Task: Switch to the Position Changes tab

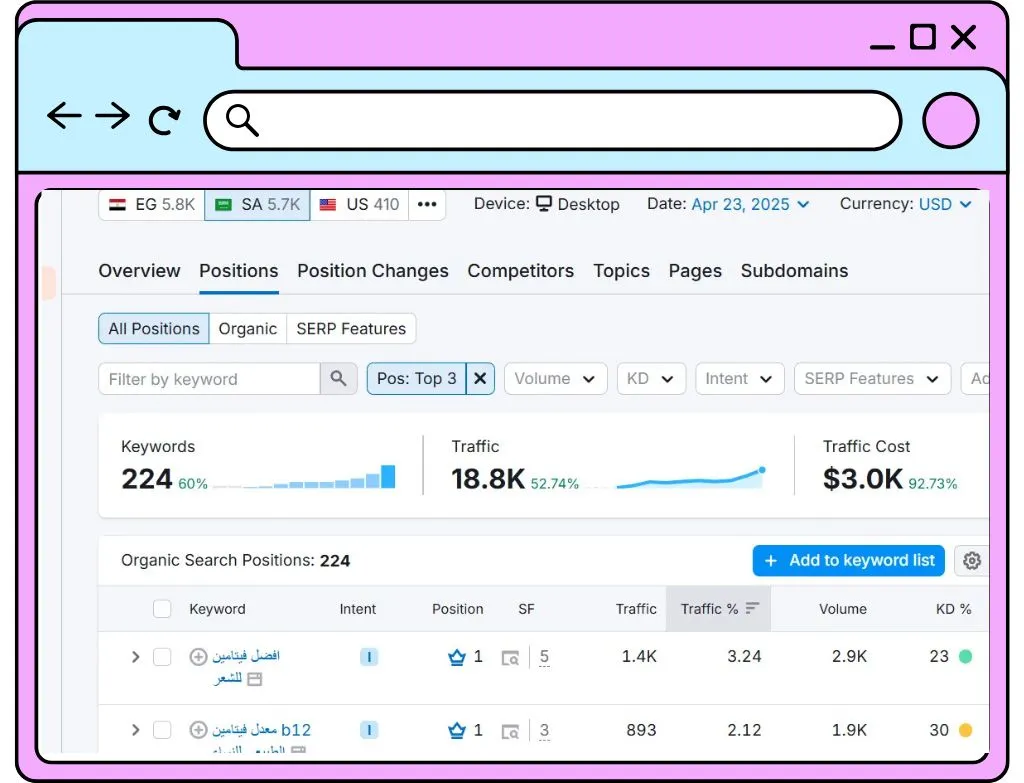Action: coord(373,271)
